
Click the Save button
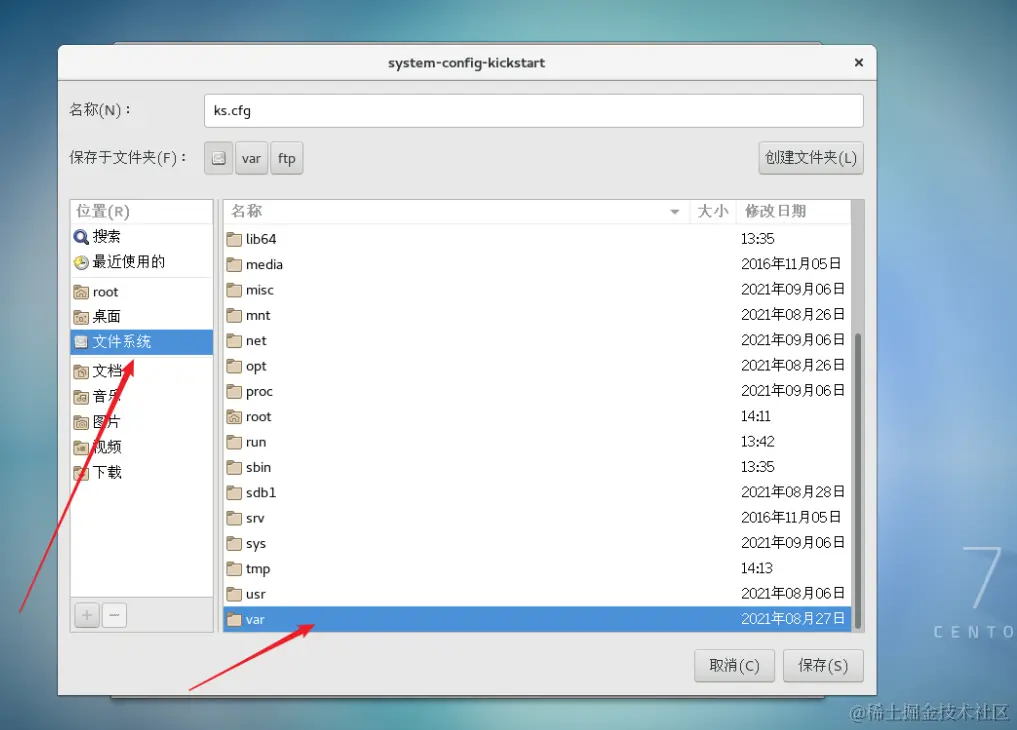click(x=823, y=666)
